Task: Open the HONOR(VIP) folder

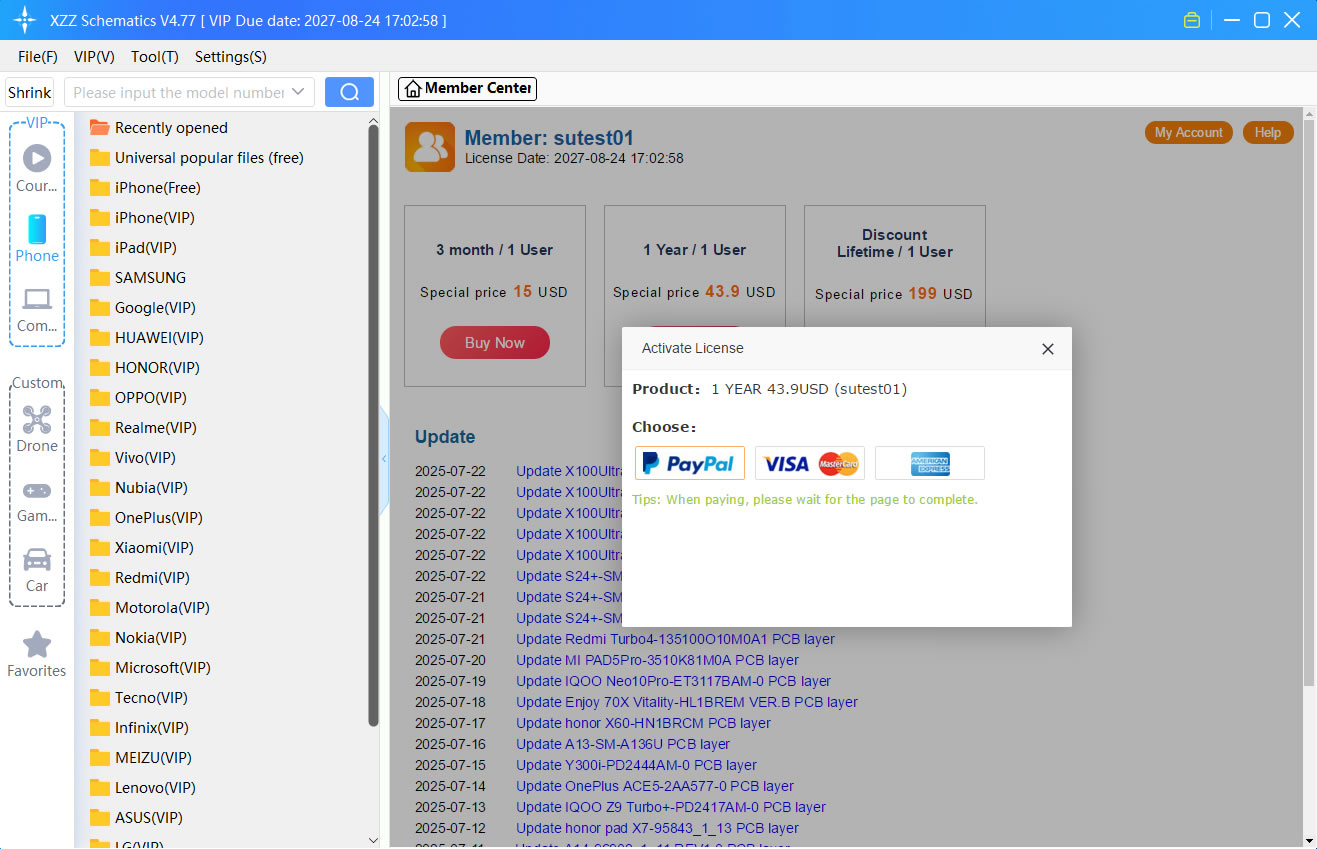Action: click(144, 368)
